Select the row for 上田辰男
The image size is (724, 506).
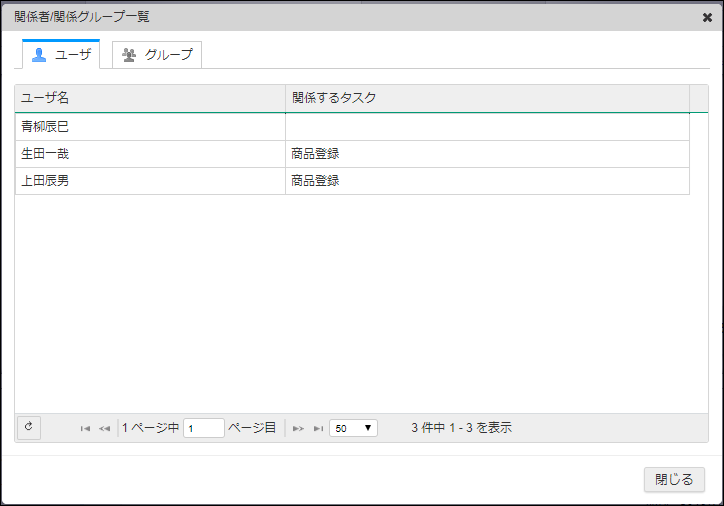150,181
